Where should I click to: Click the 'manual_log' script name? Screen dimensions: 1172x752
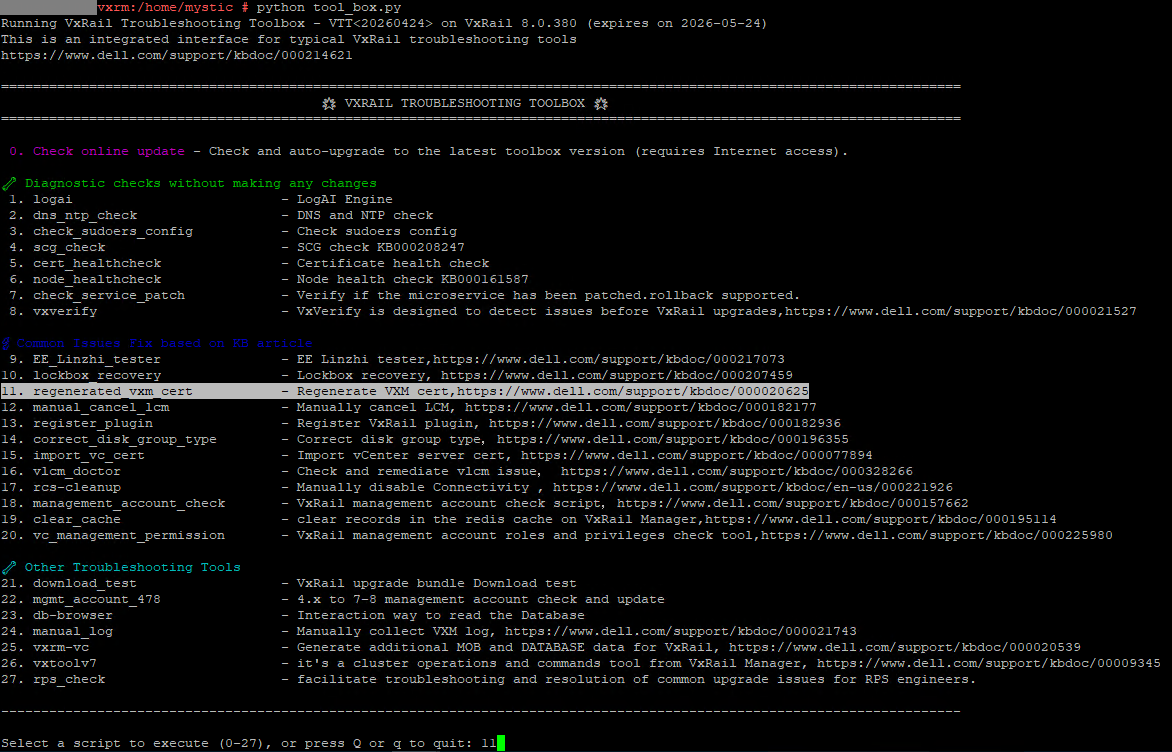73,632
